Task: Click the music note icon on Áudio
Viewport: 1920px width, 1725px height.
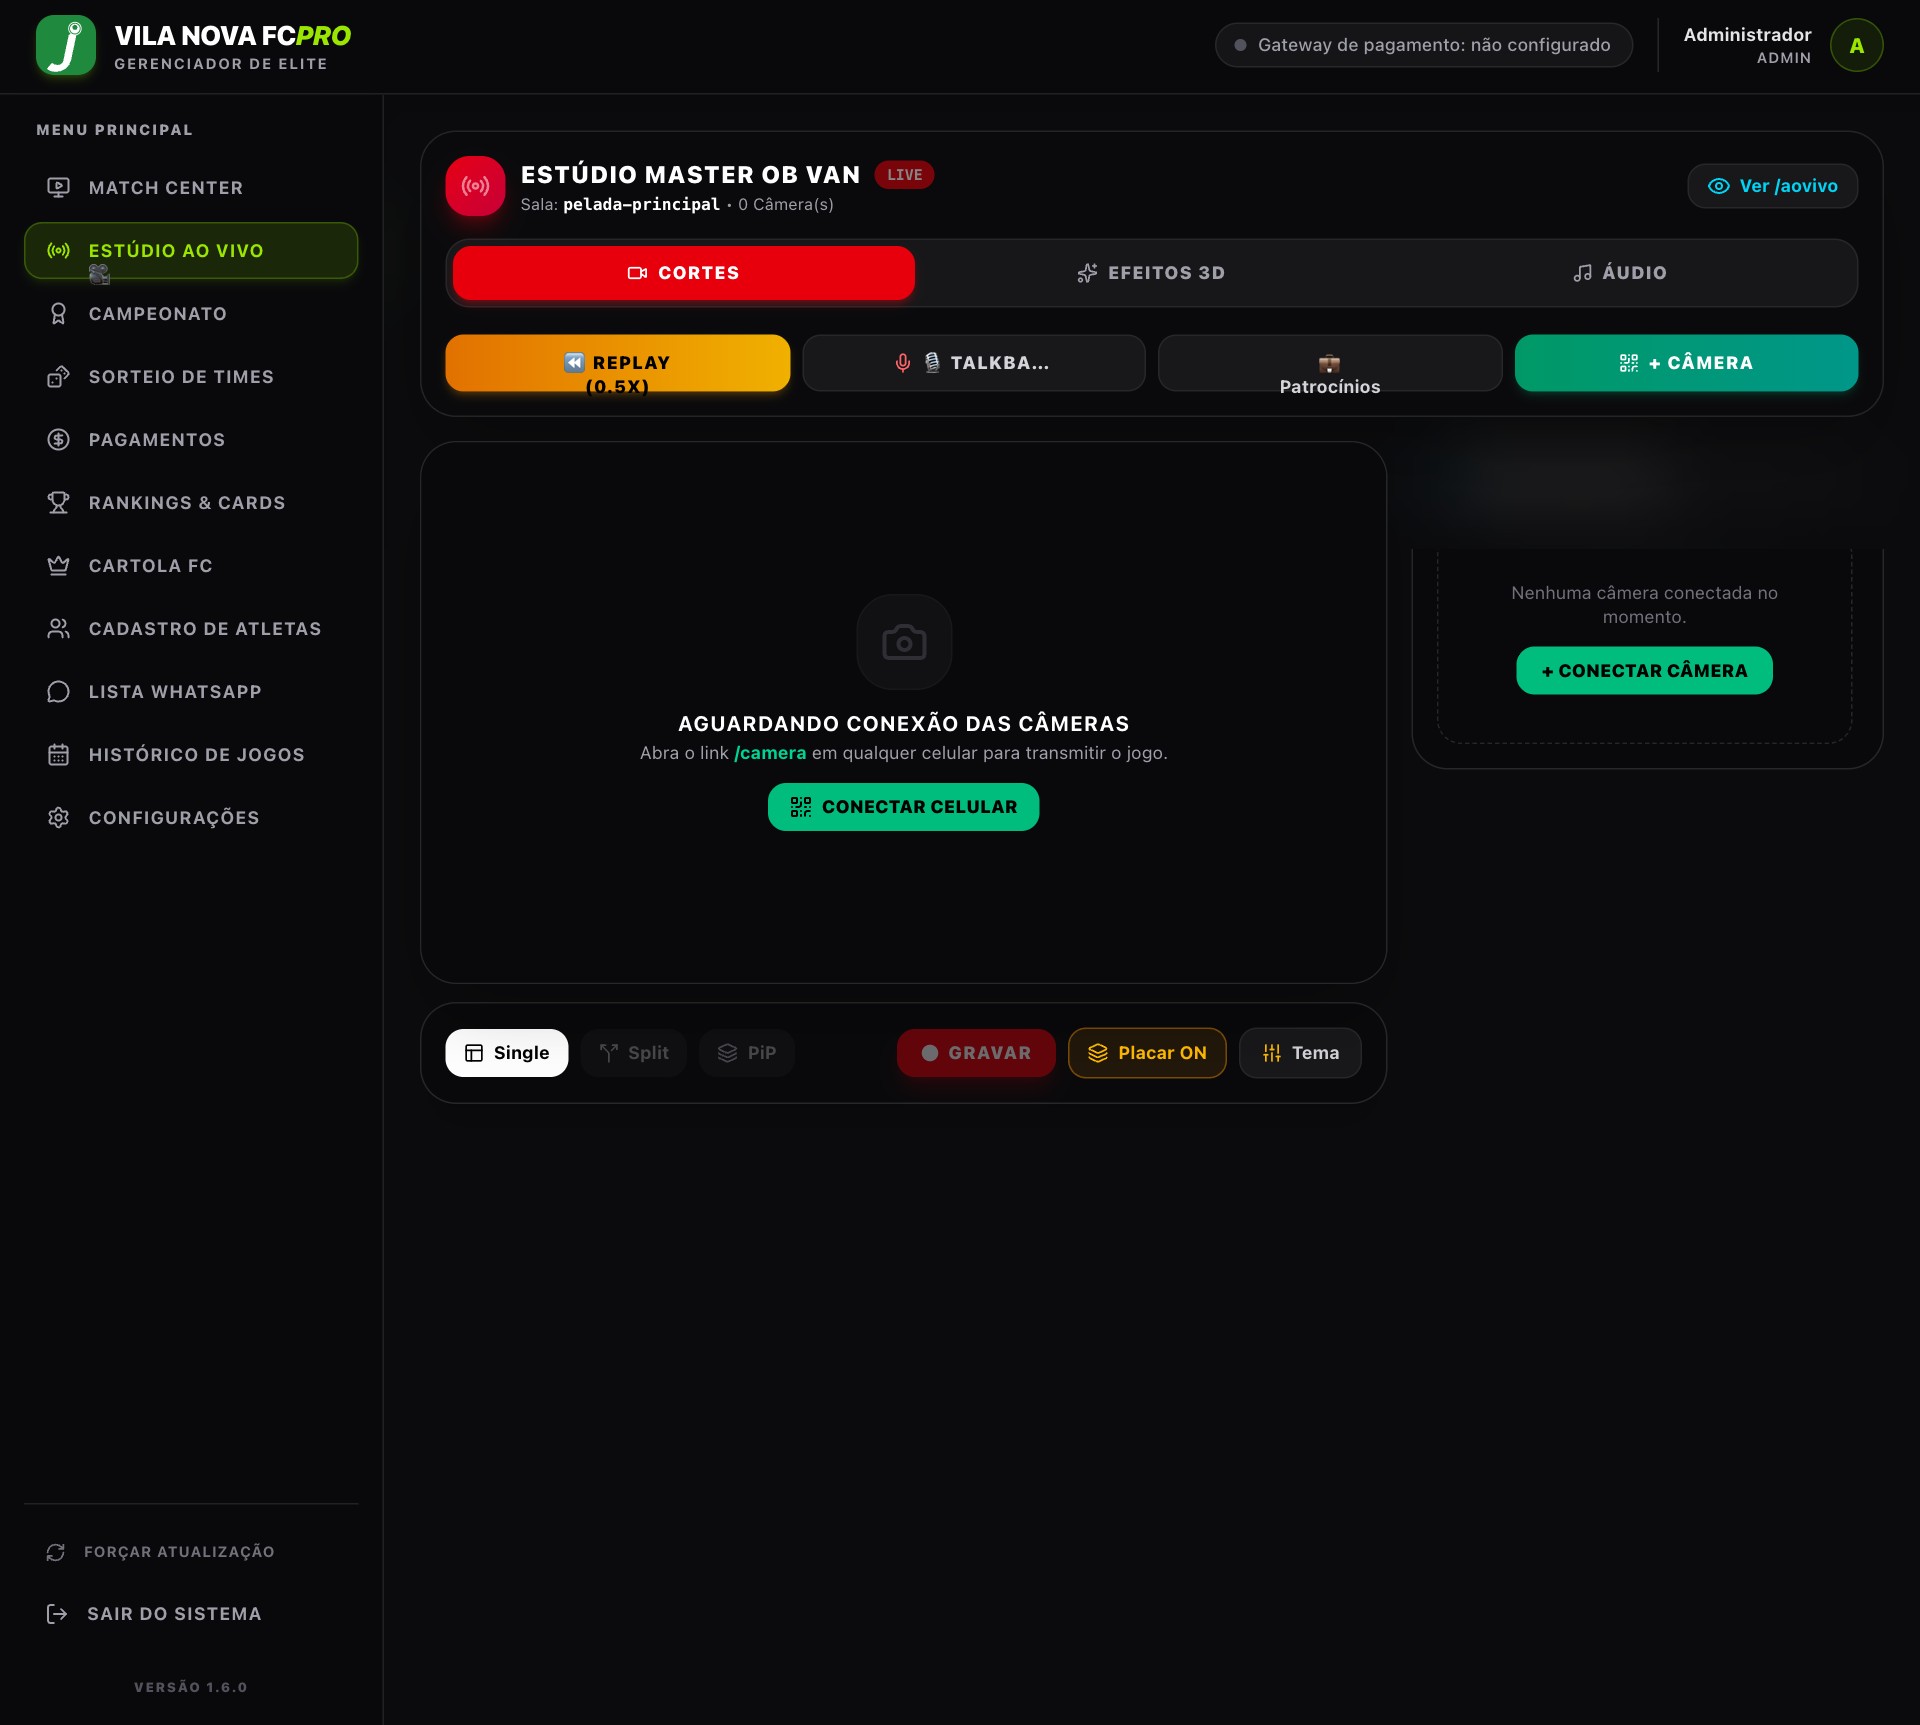Action: click(x=1582, y=273)
